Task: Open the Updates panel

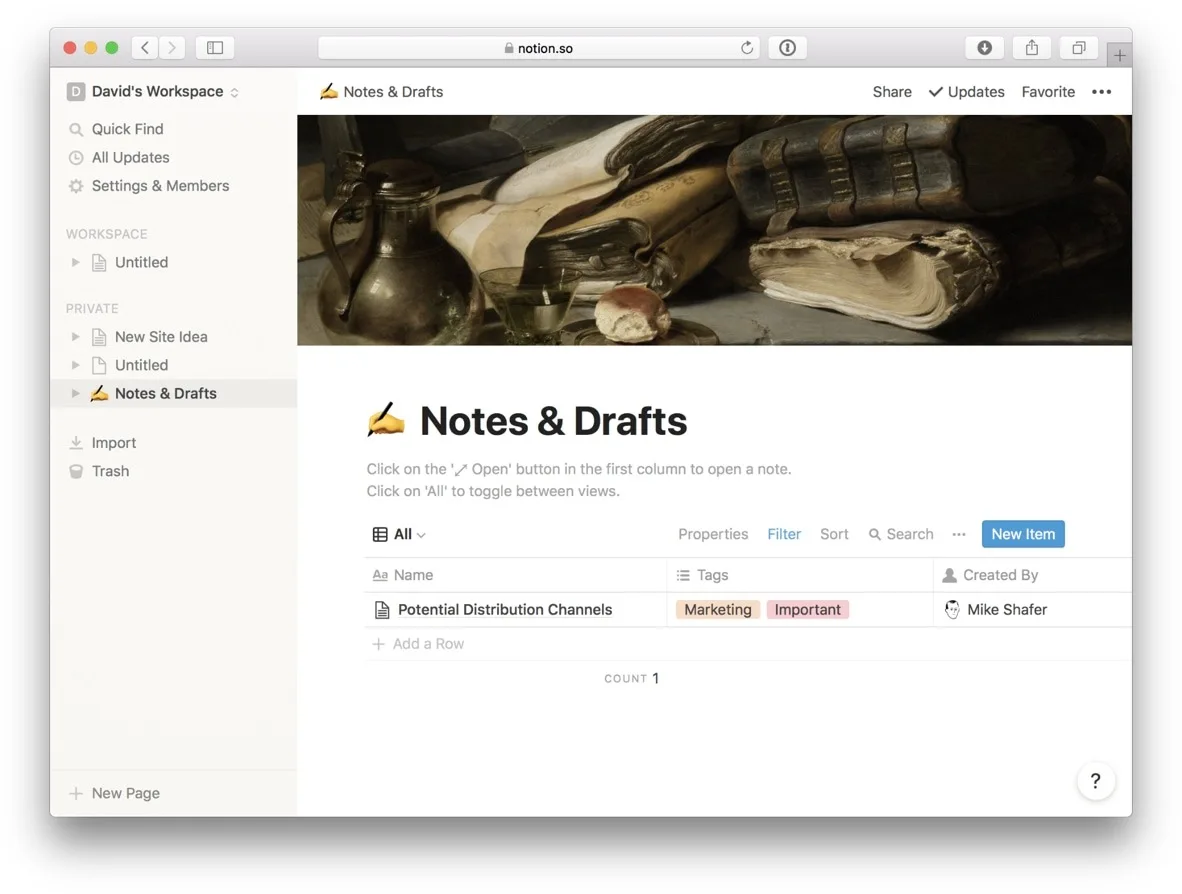Action: (966, 91)
